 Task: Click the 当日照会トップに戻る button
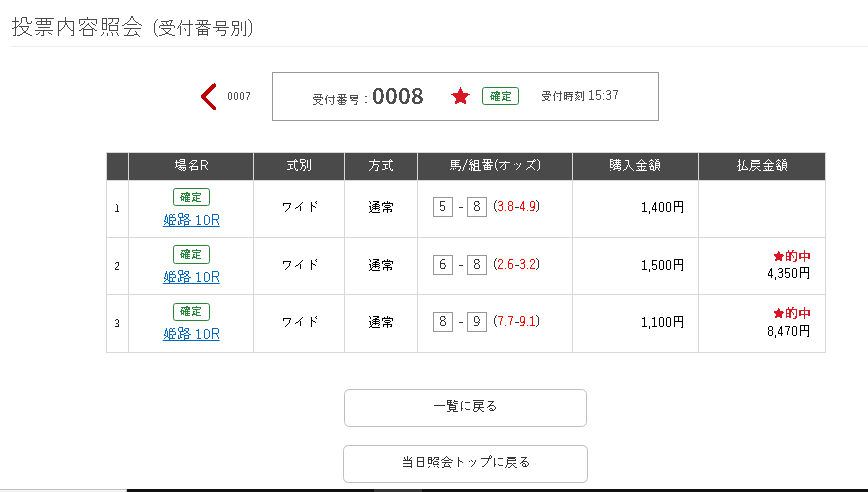[x=465, y=464]
